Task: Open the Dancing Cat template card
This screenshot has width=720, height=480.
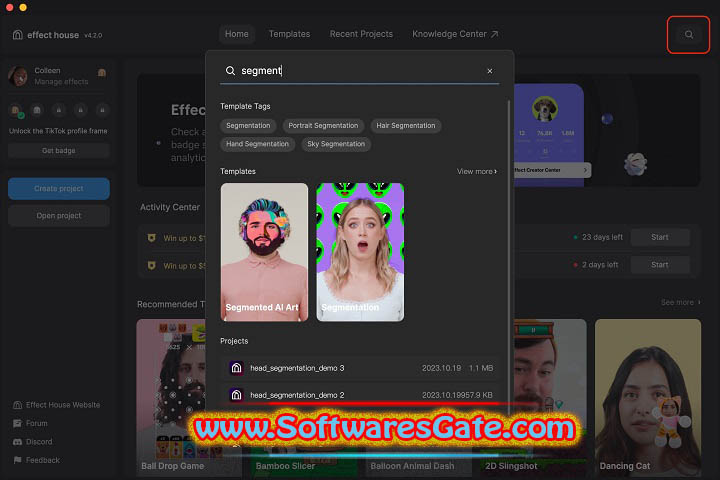Action: pyautogui.click(x=648, y=397)
